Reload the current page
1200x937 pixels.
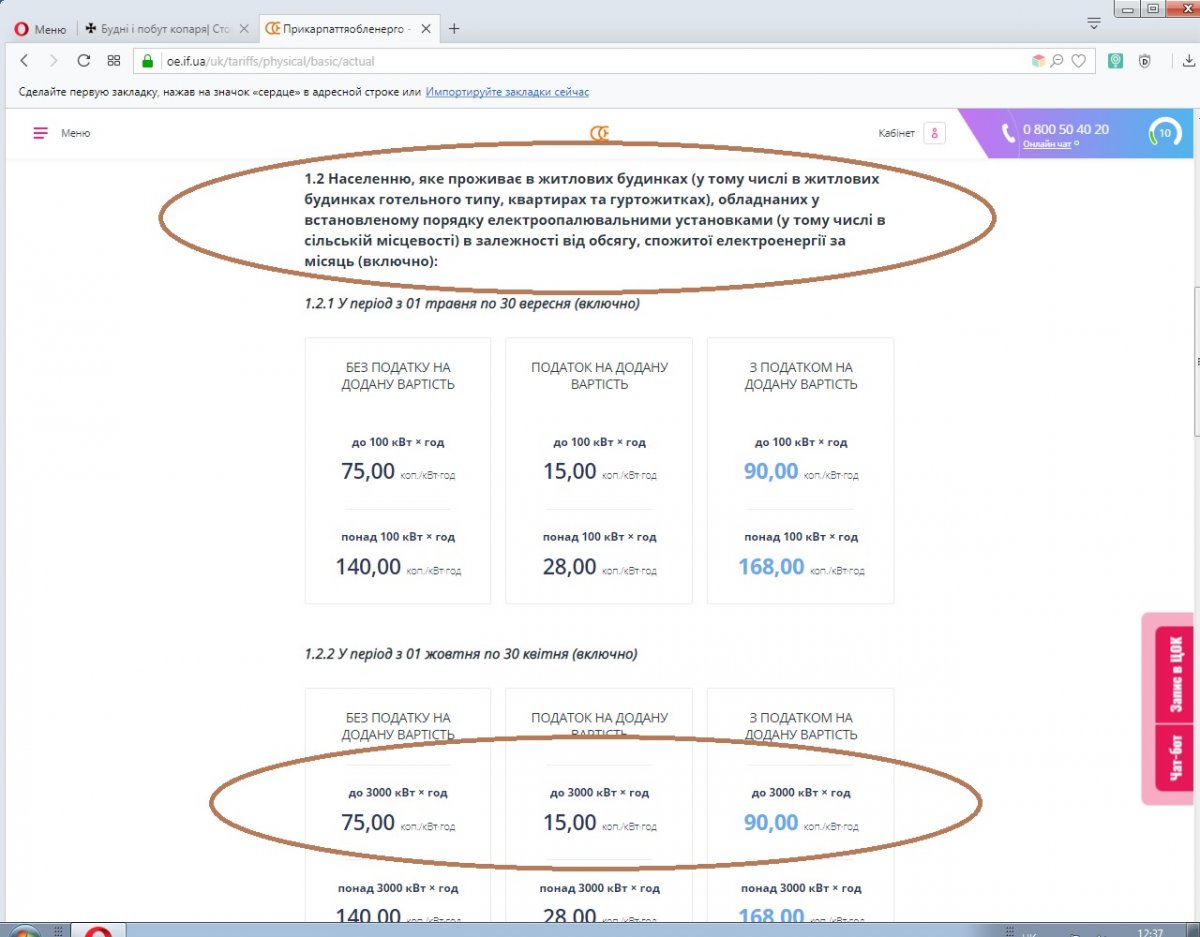(x=84, y=61)
